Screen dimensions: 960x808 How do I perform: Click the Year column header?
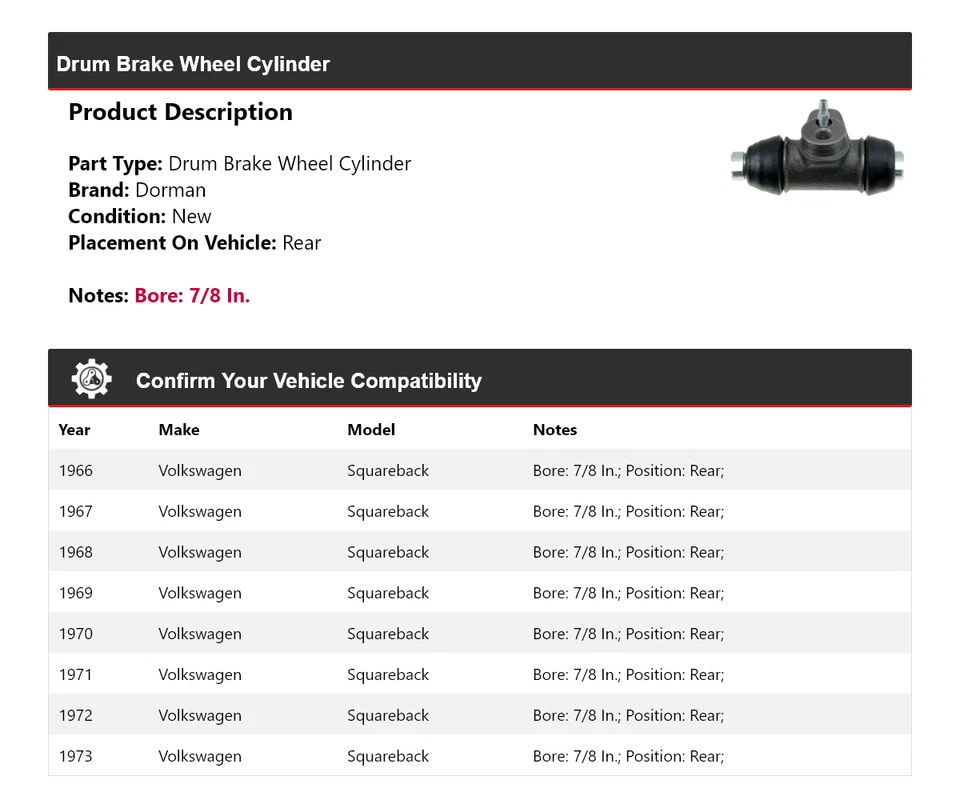74,430
